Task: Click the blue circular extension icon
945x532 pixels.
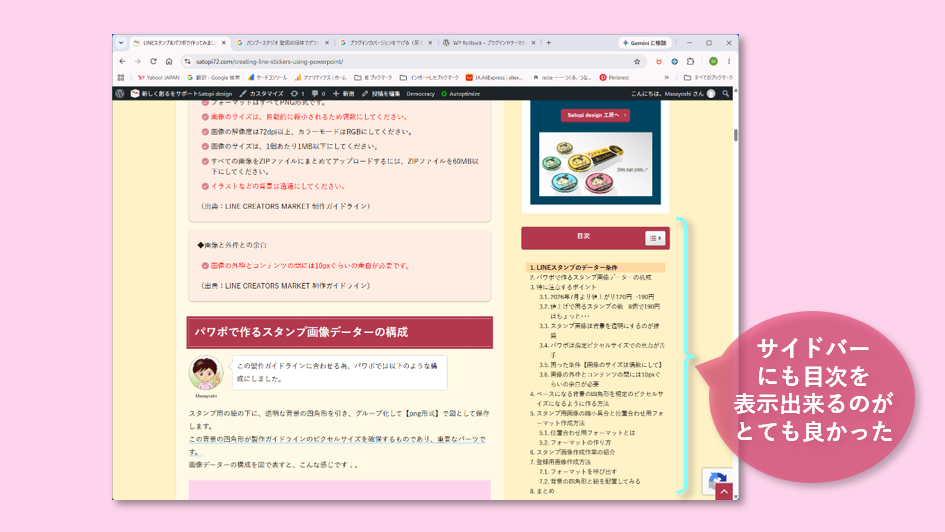Action: 674,61
